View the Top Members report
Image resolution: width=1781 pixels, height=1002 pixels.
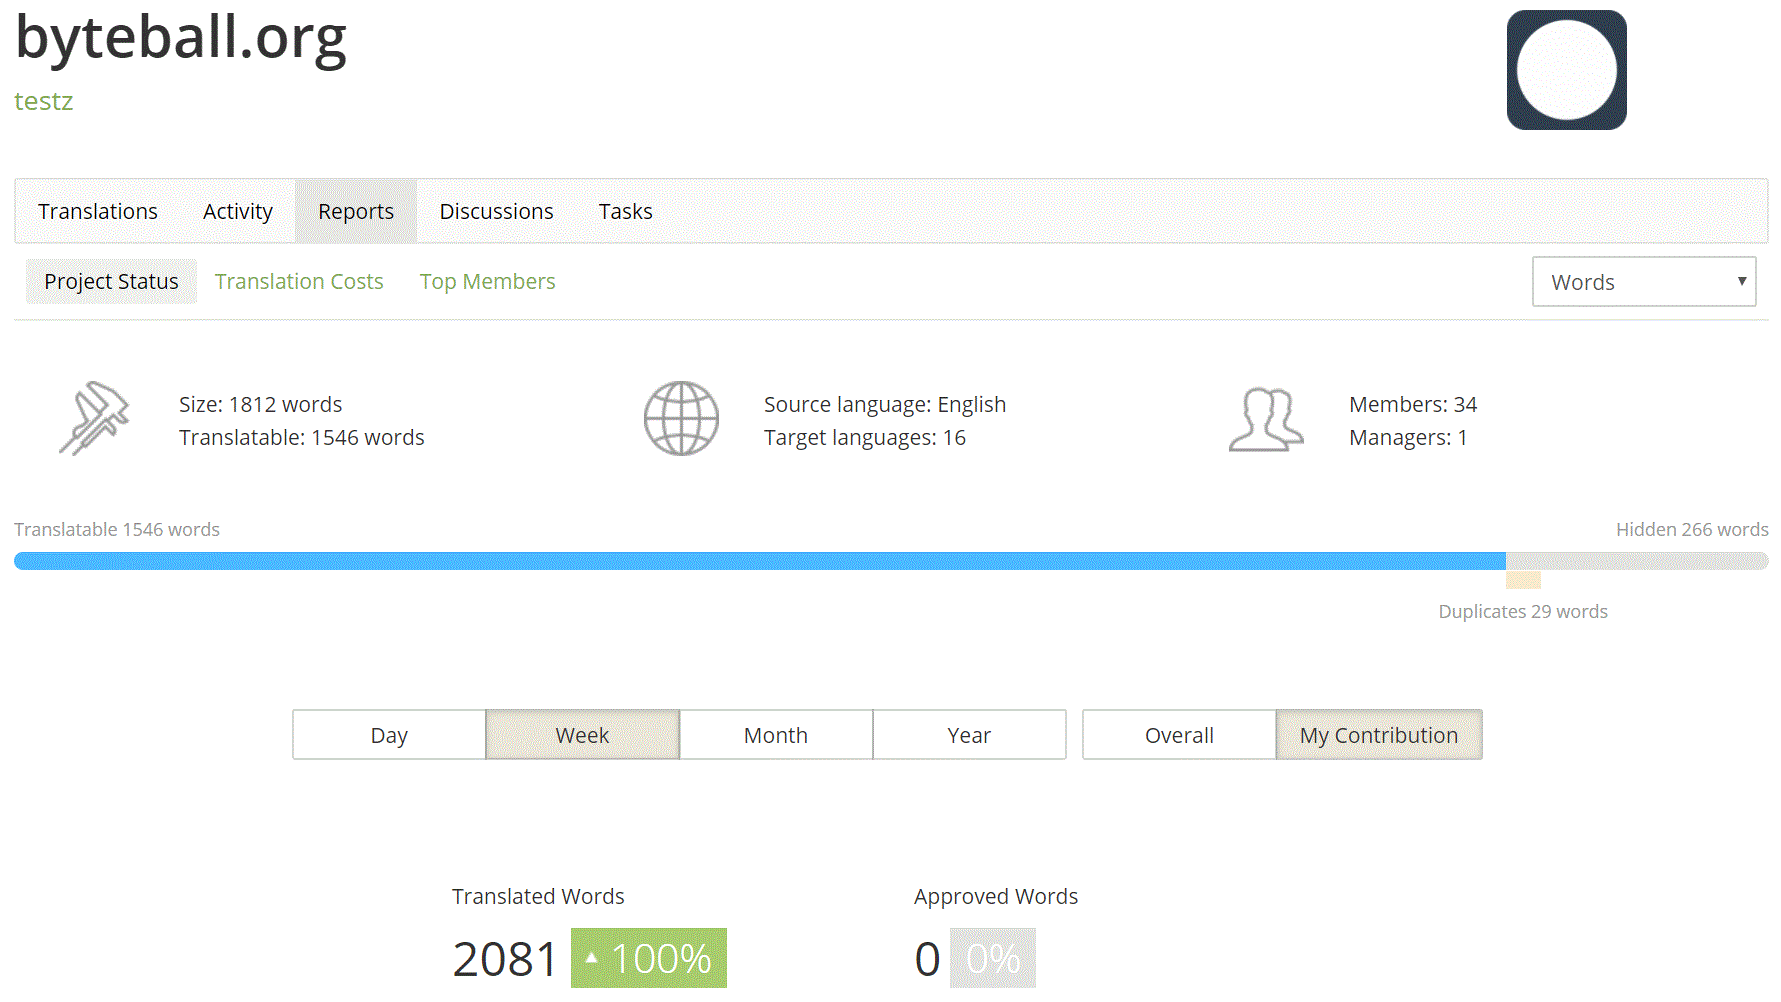[487, 281]
